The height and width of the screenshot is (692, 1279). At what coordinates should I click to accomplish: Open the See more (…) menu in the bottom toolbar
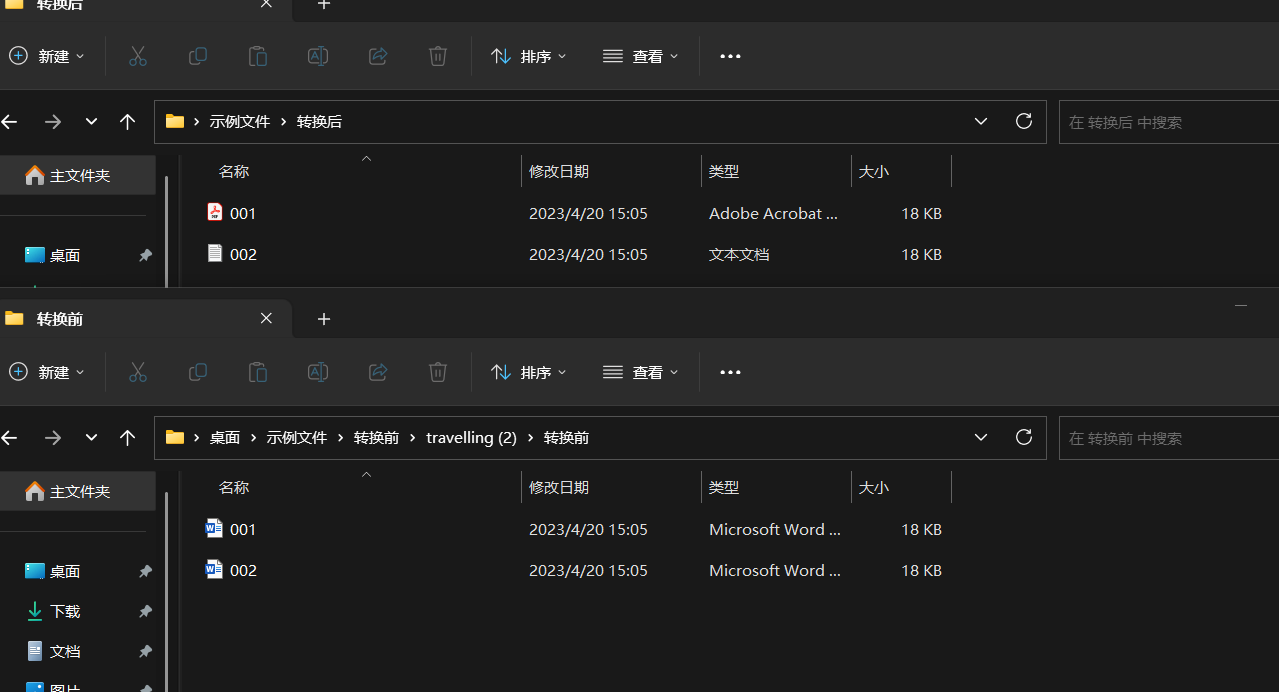(729, 372)
